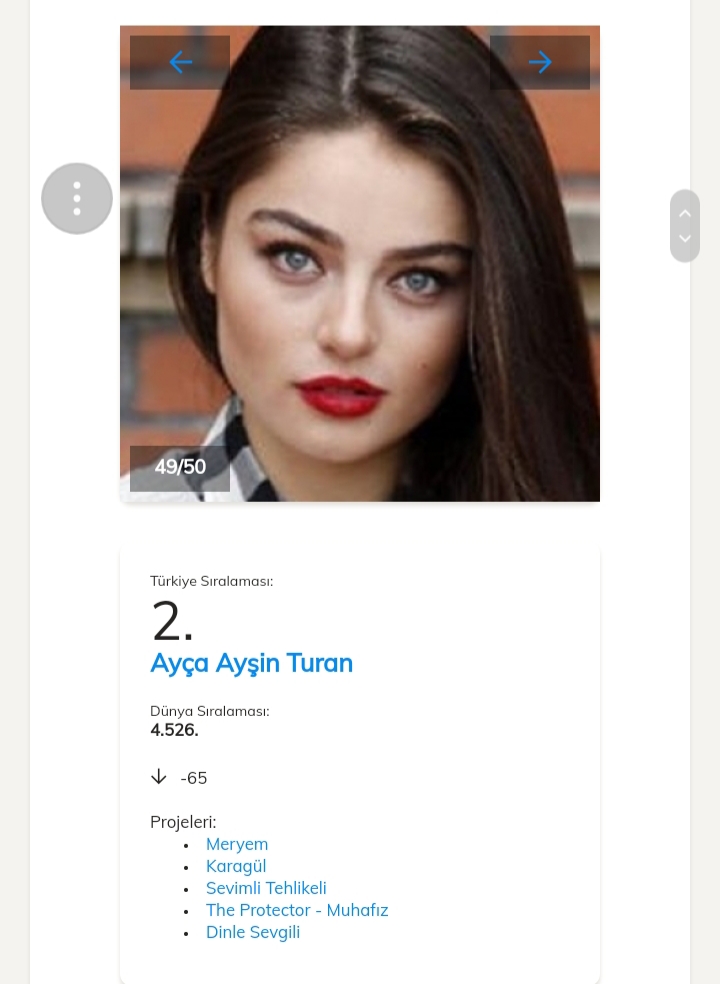Click the portrait photo in the gallery

coord(360,270)
